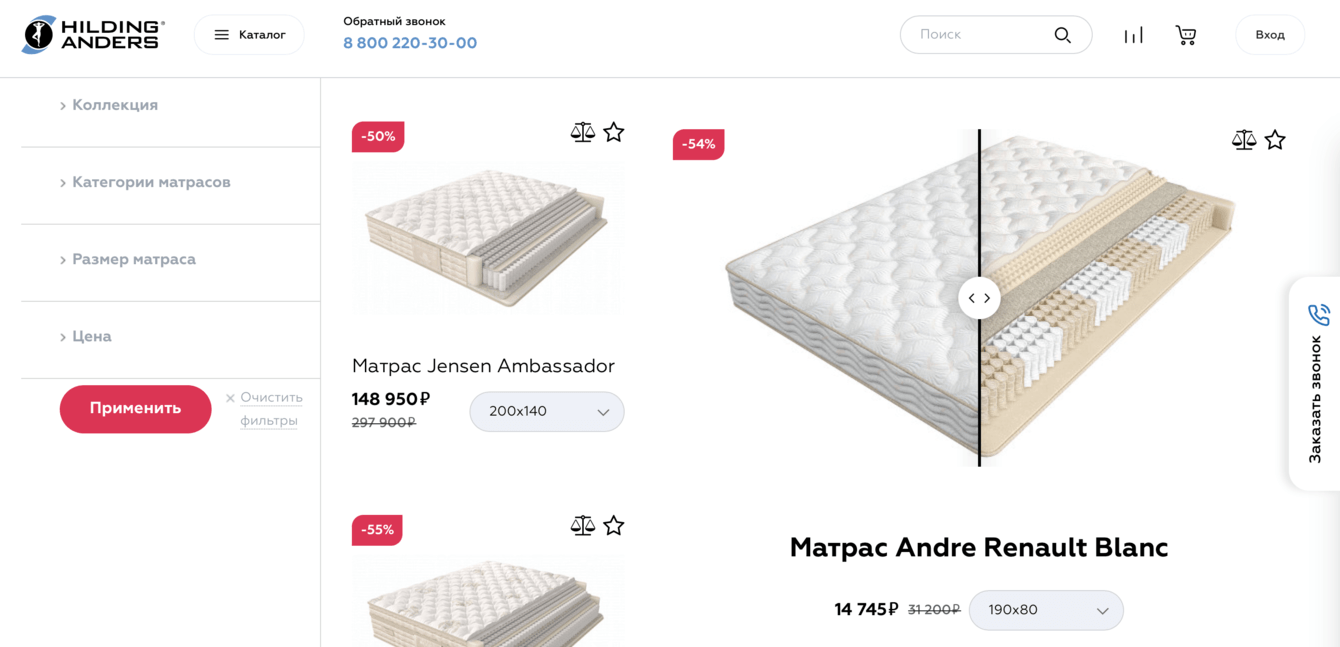Expand the Цена filter section

[88, 336]
